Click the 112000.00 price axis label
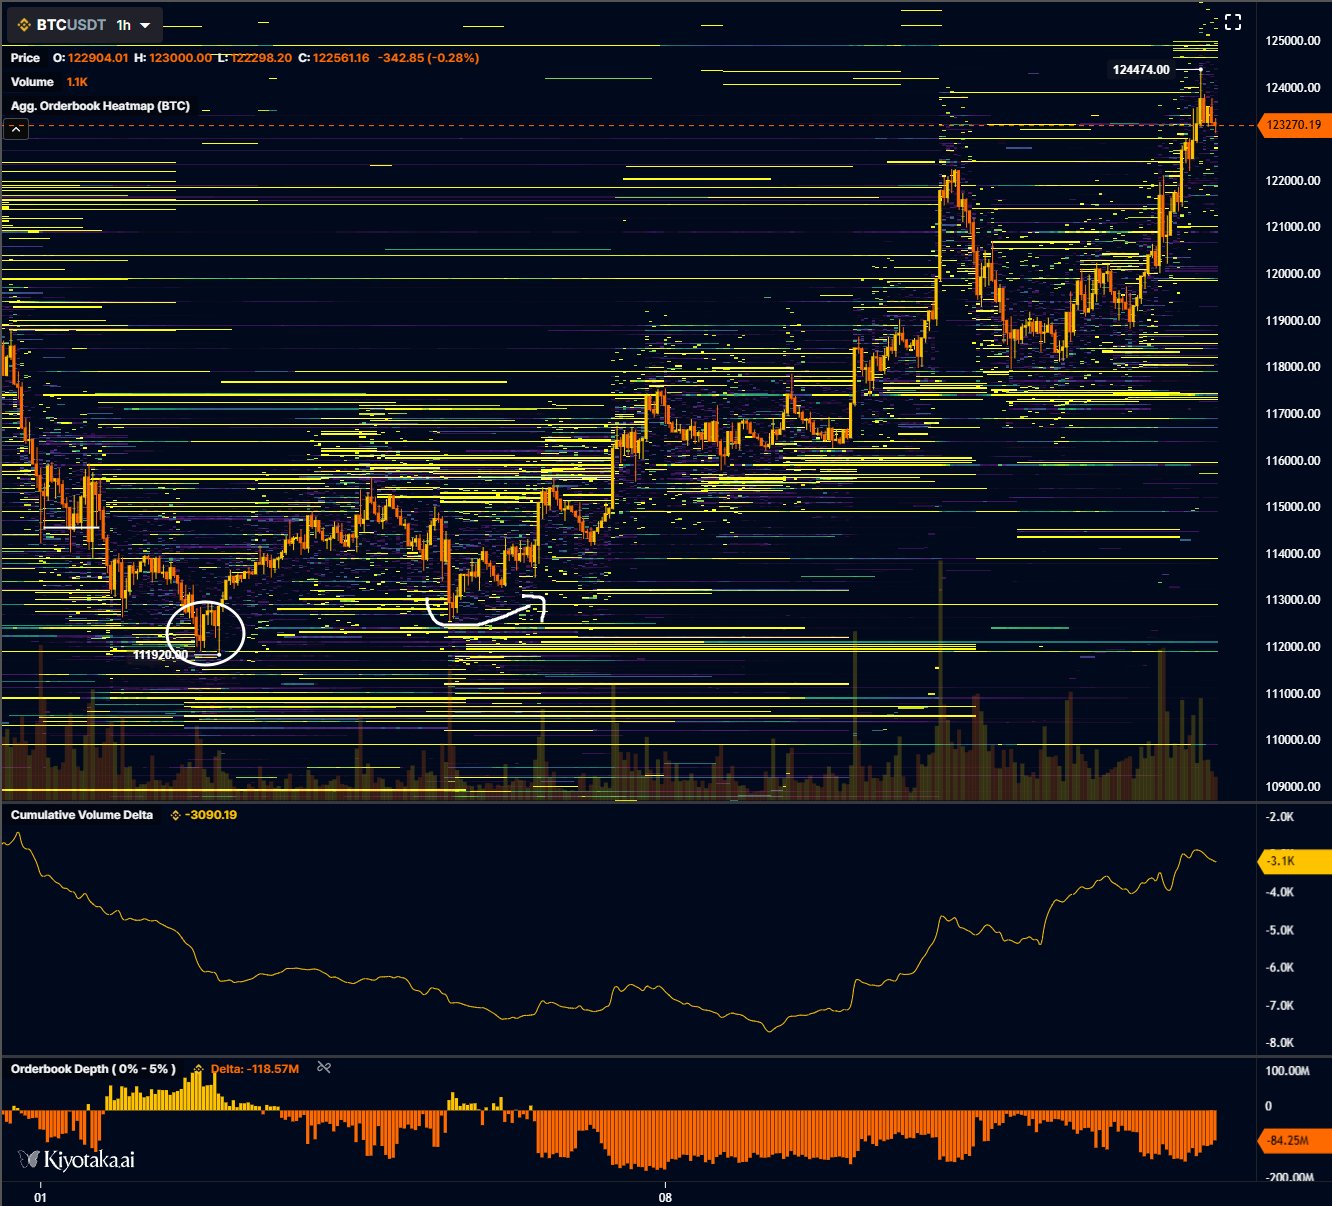Screen dimensions: 1332x1206 click(x=1293, y=647)
